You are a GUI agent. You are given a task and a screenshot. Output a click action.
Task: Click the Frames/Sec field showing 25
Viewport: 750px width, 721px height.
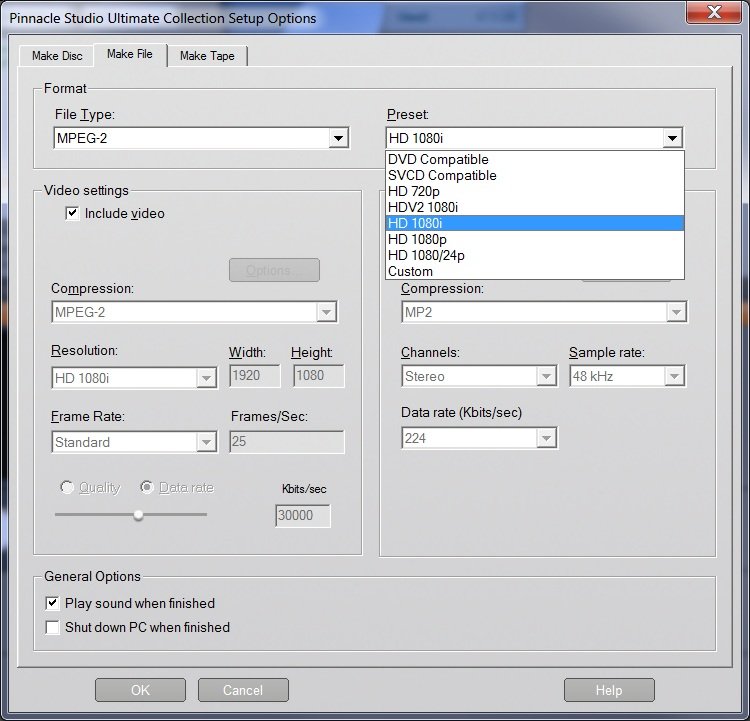pos(287,442)
